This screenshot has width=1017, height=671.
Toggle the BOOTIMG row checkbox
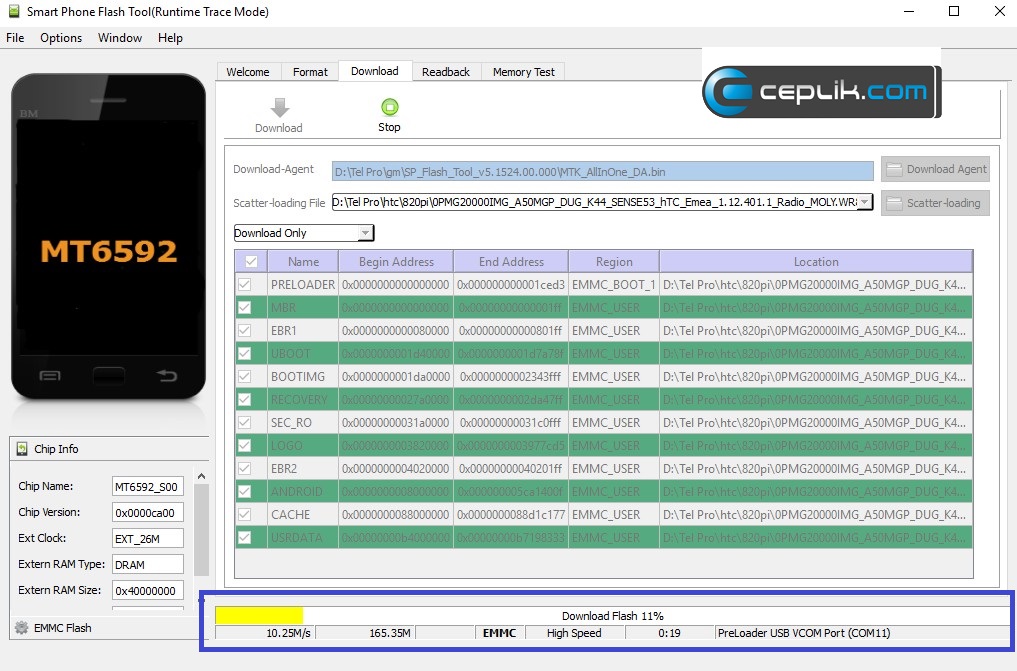click(x=245, y=377)
